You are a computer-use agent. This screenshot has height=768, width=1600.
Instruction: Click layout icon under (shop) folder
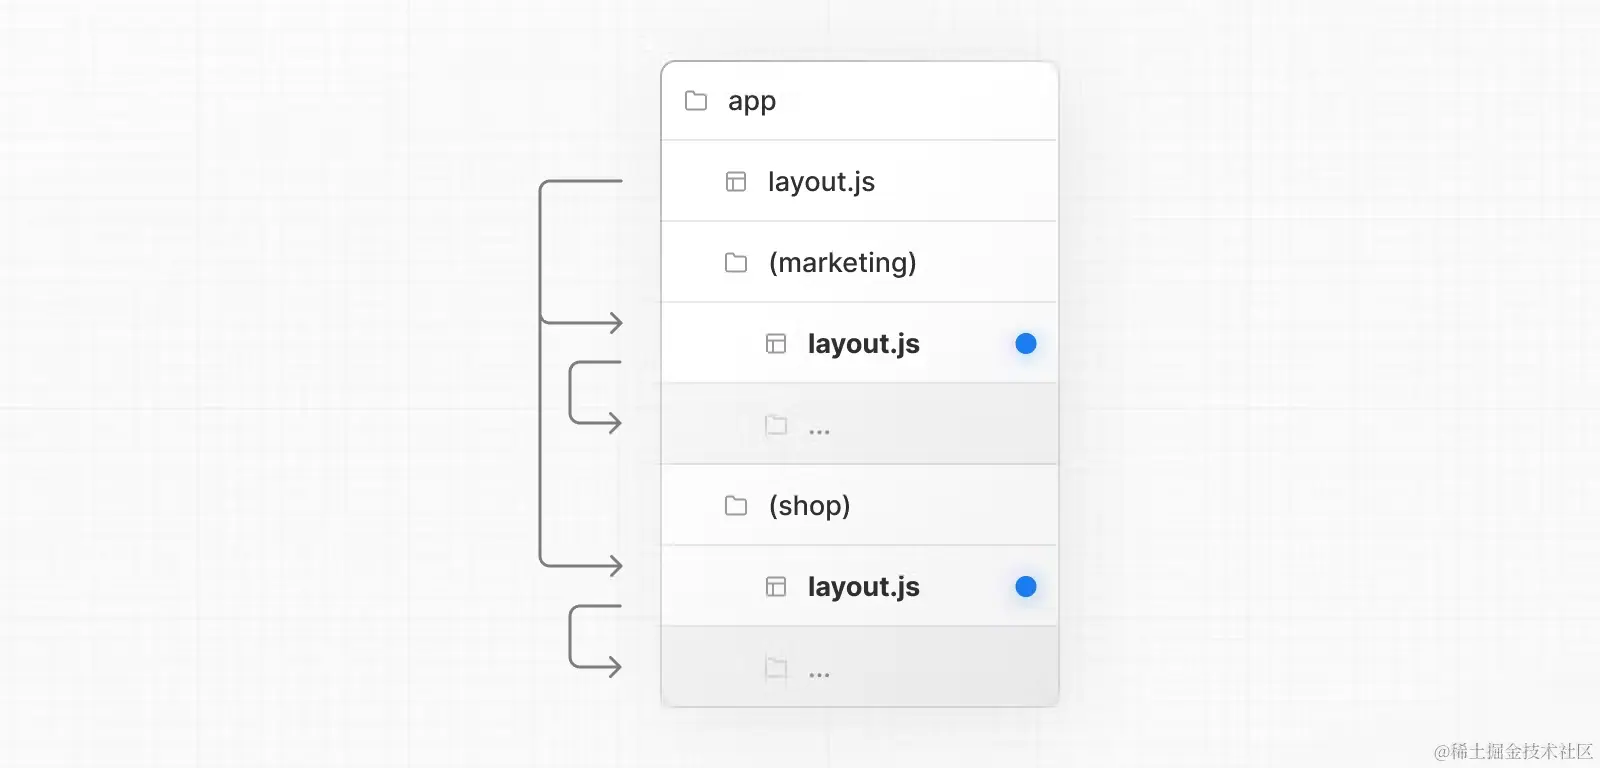(776, 587)
